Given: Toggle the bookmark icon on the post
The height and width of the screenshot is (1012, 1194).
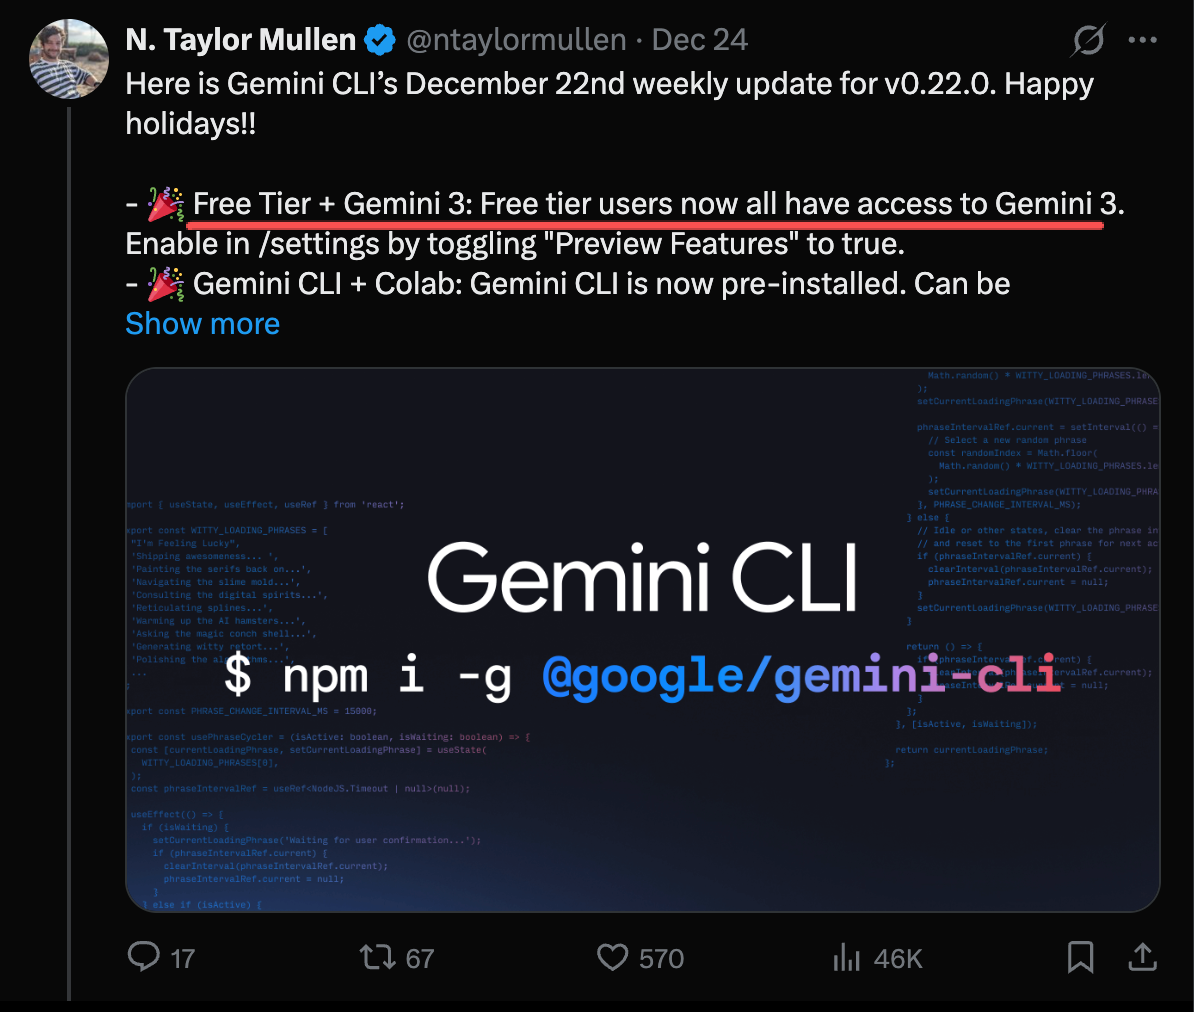Looking at the screenshot, I should tap(1080, 957).
